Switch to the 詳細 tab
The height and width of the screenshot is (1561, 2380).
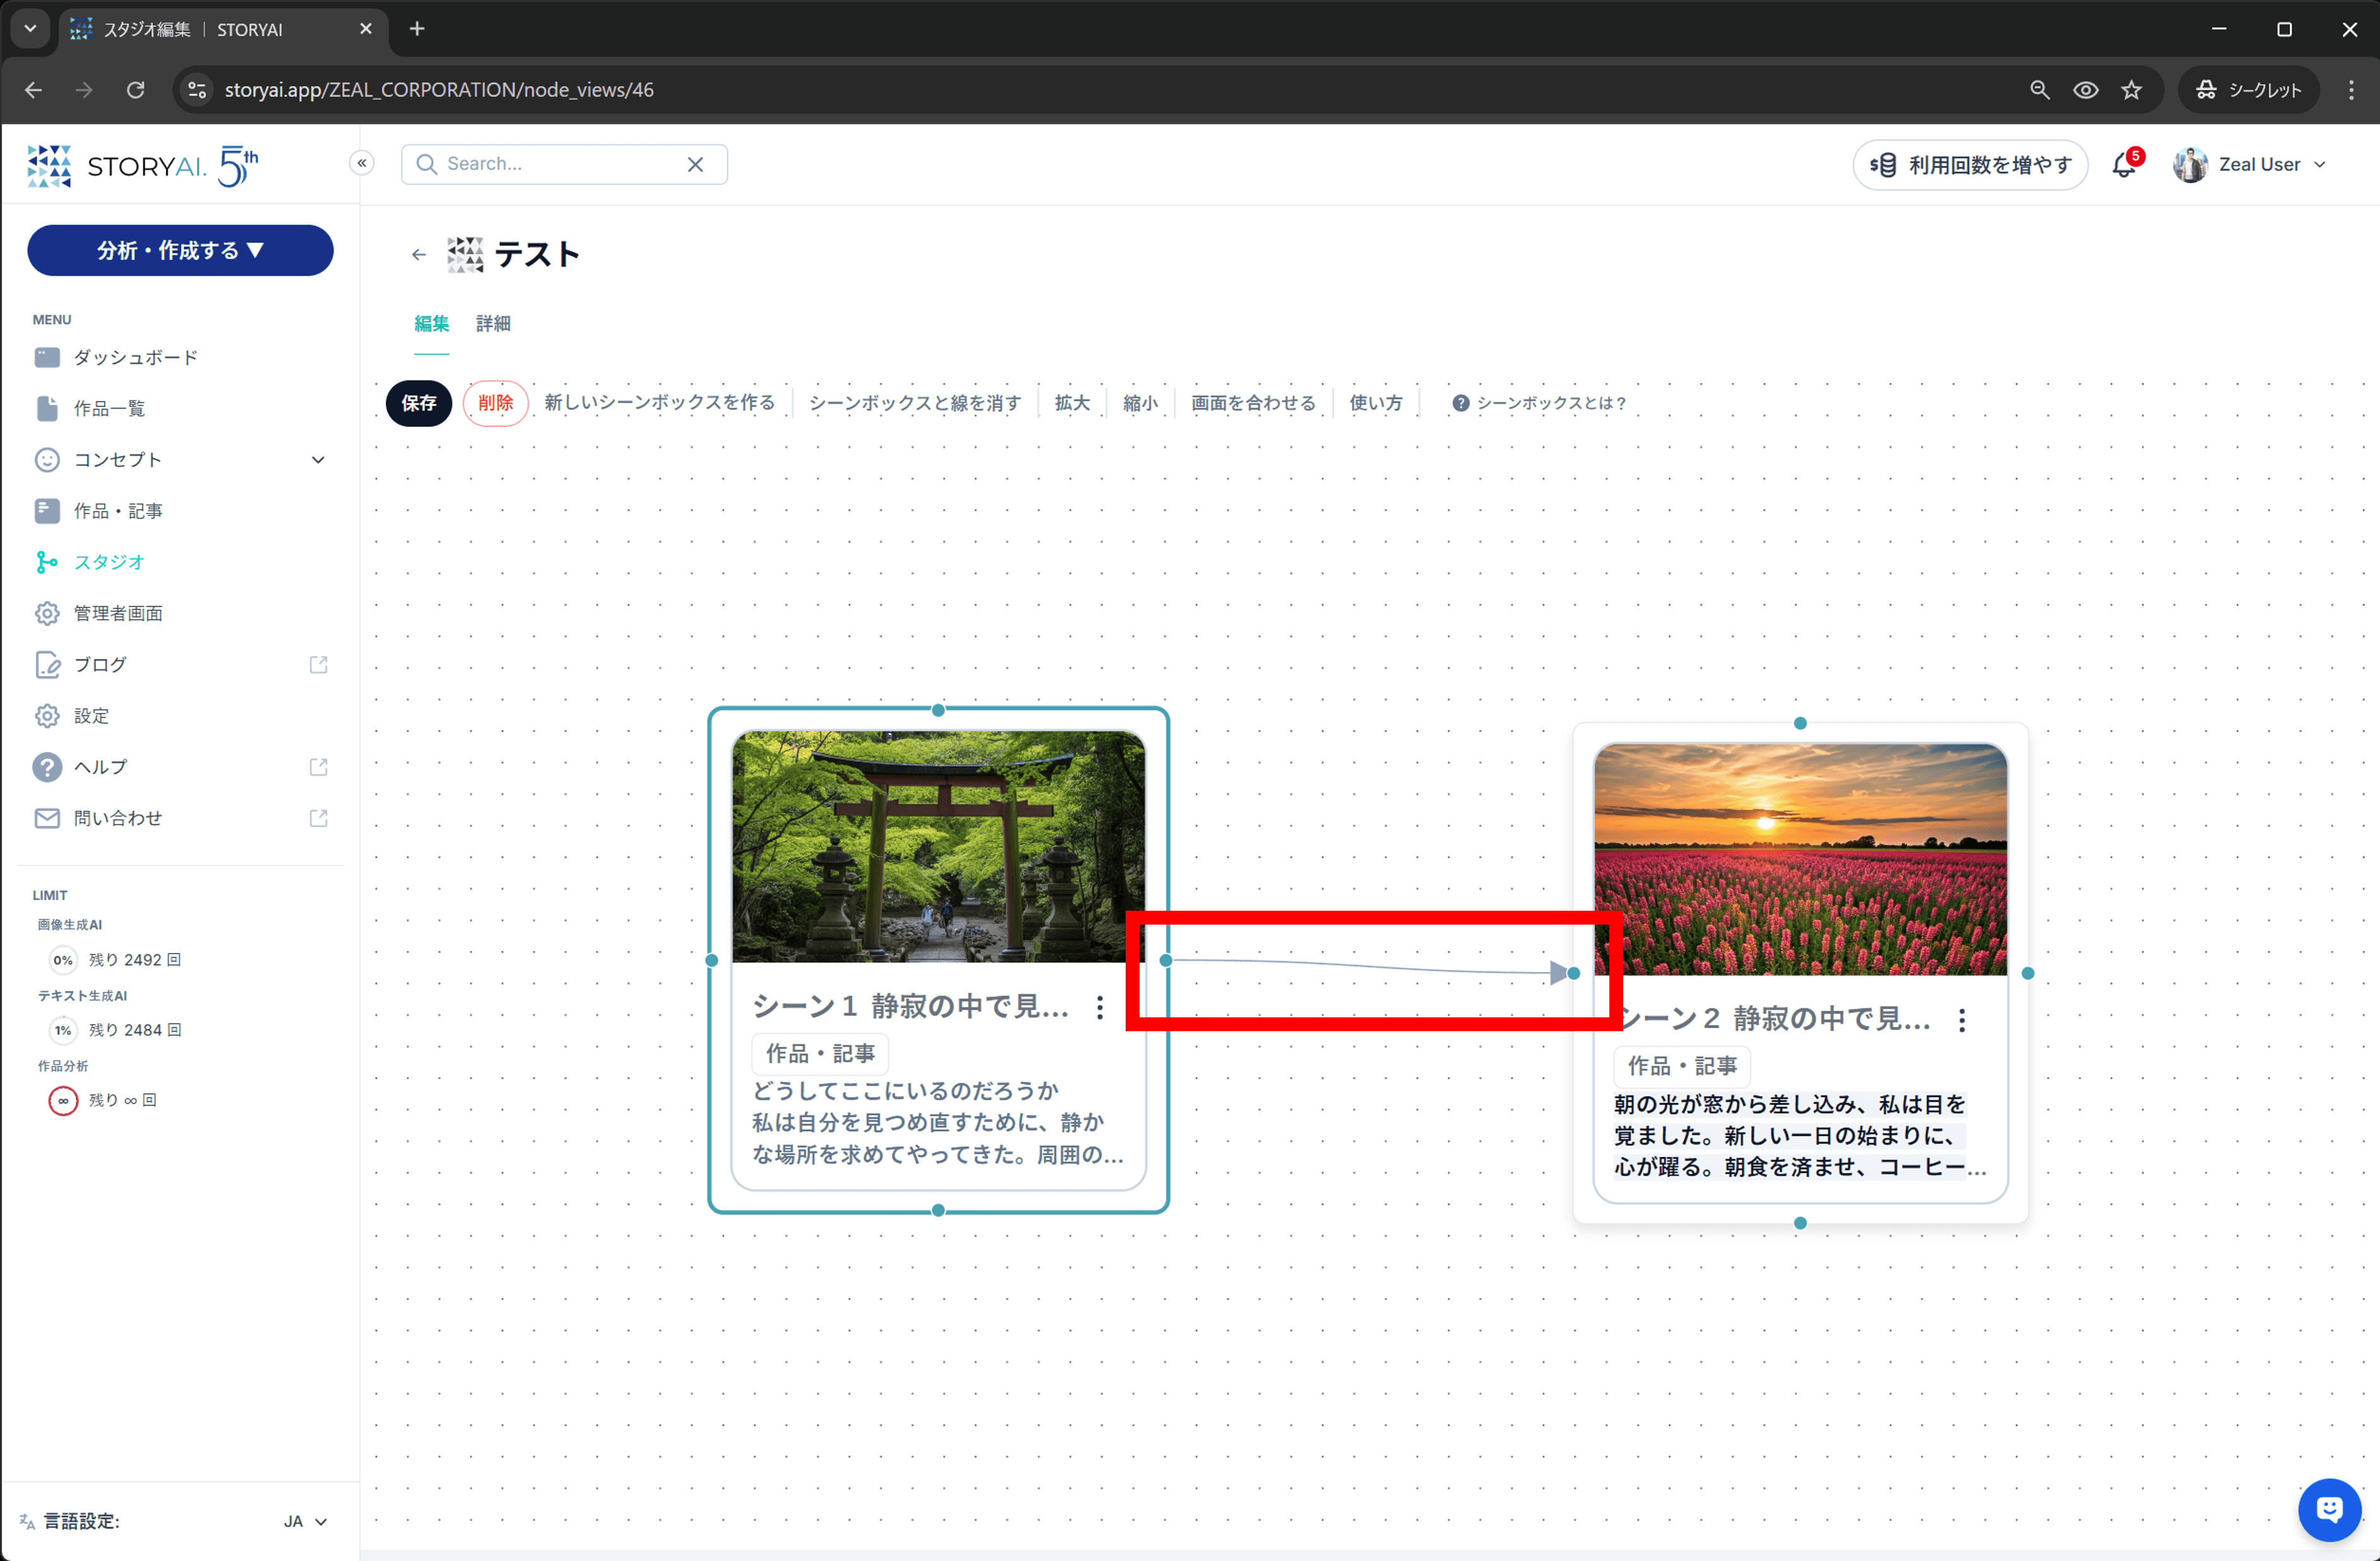[493, 324]
